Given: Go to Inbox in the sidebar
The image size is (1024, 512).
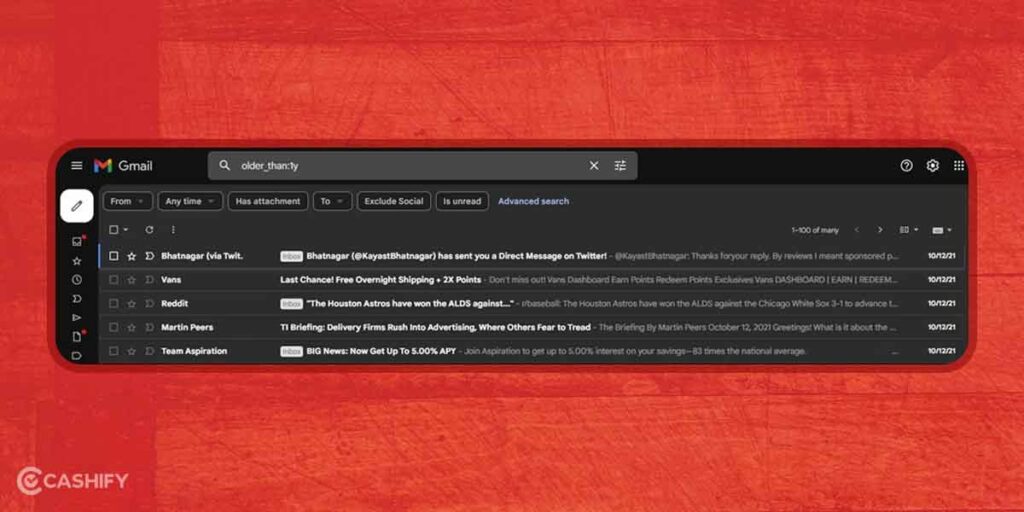Looking at the screenshot, I should coord(77,242).
